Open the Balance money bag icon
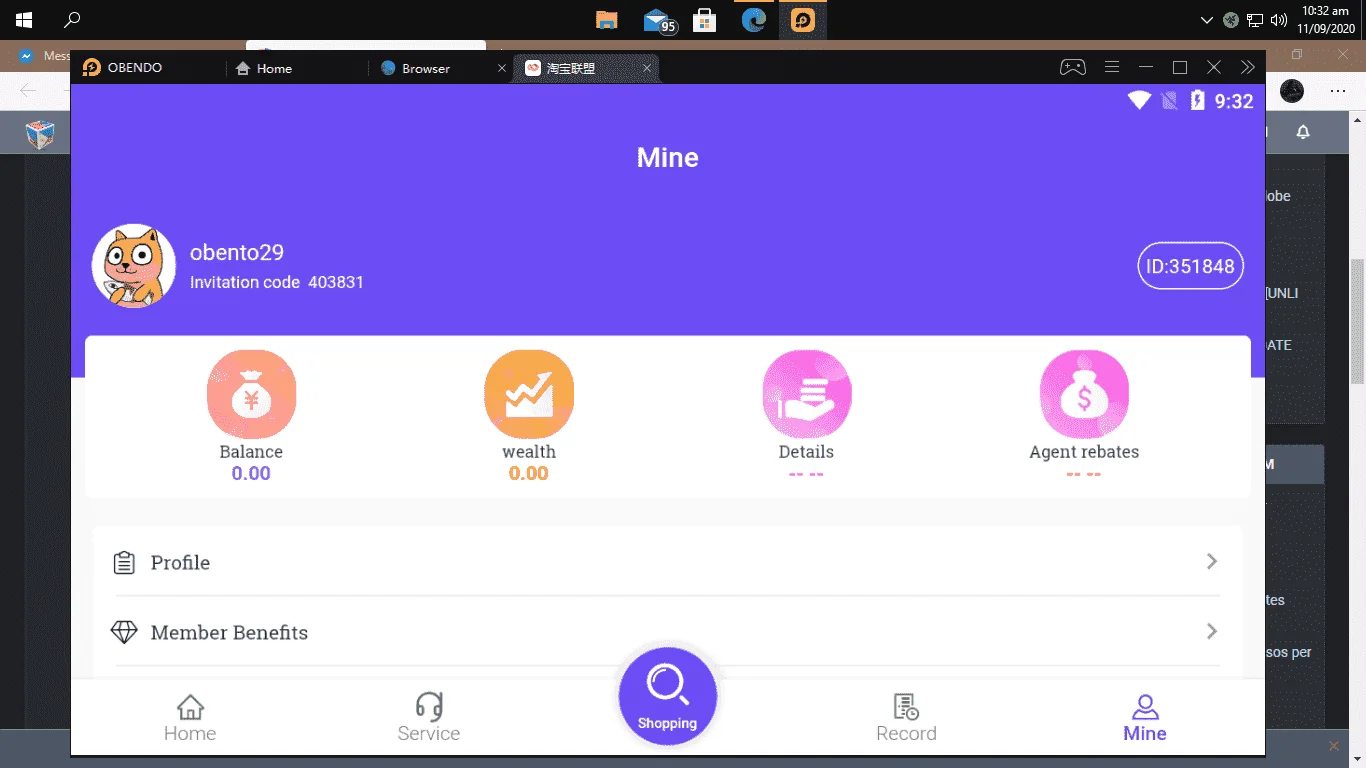 point(251,395)
